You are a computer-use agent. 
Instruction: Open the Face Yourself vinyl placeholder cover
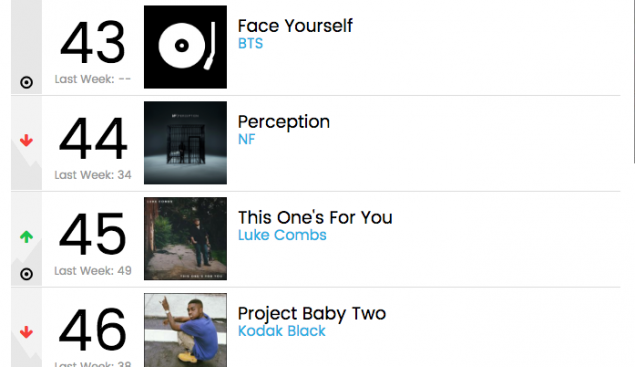[185, 47]
